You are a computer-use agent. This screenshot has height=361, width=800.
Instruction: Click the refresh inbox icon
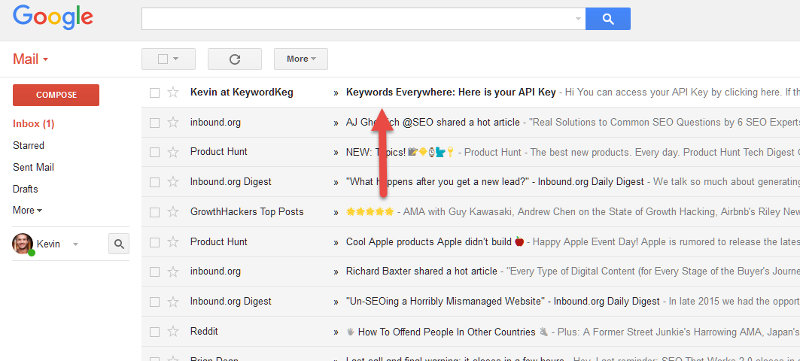click(x=235, y=59)
